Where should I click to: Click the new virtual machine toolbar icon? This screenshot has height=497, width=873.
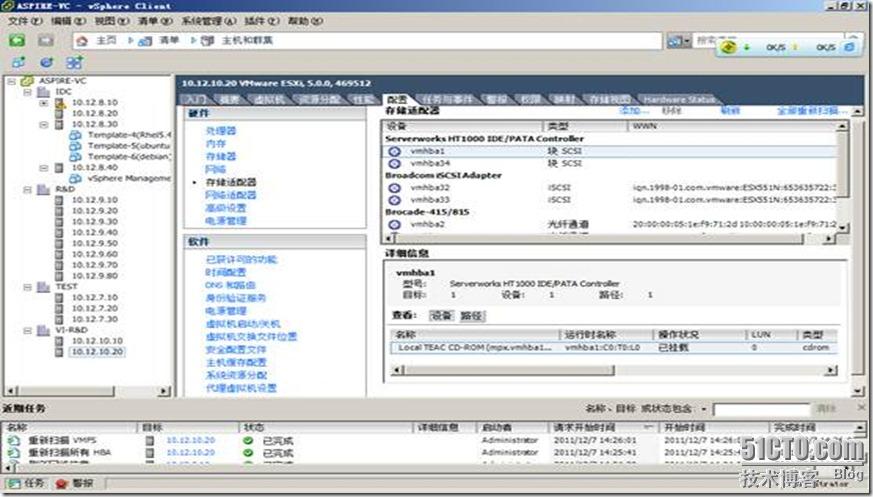click(18, 62)
